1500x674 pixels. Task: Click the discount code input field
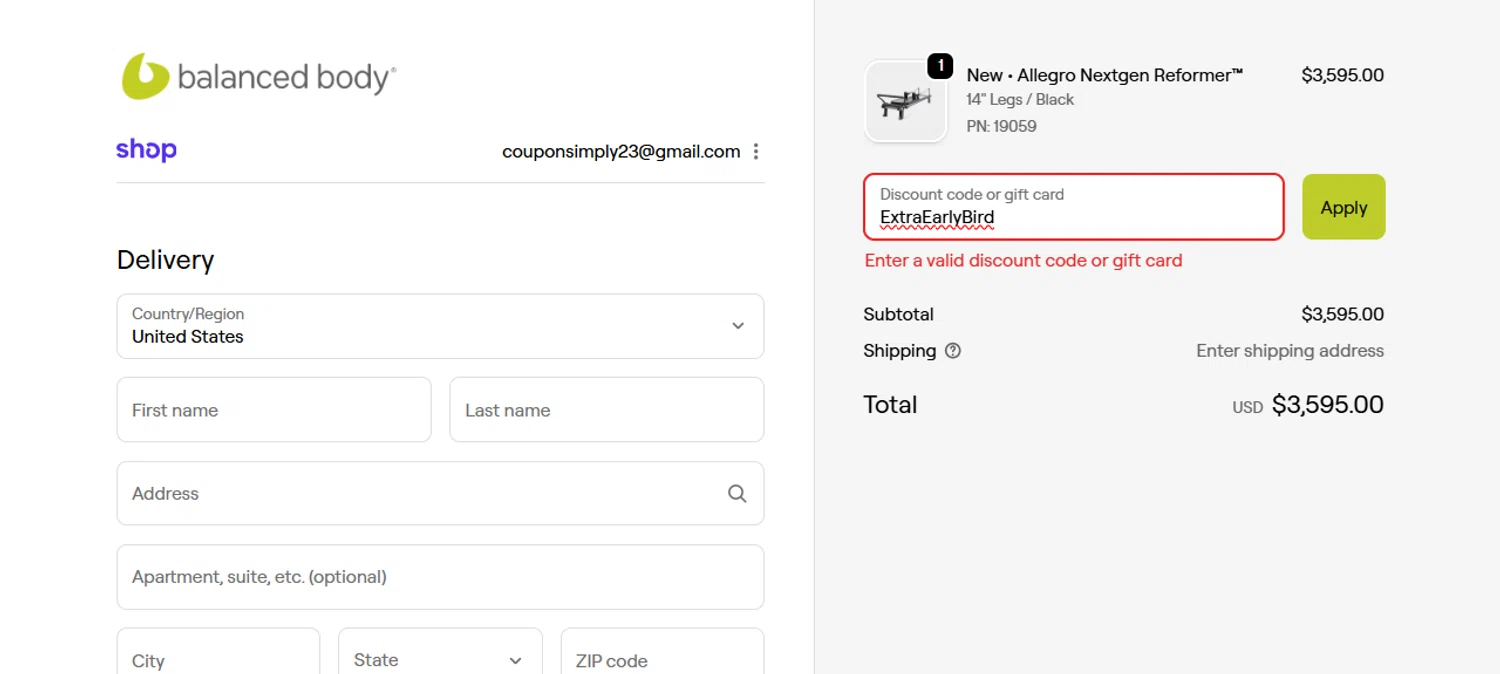pos(1074,207)
